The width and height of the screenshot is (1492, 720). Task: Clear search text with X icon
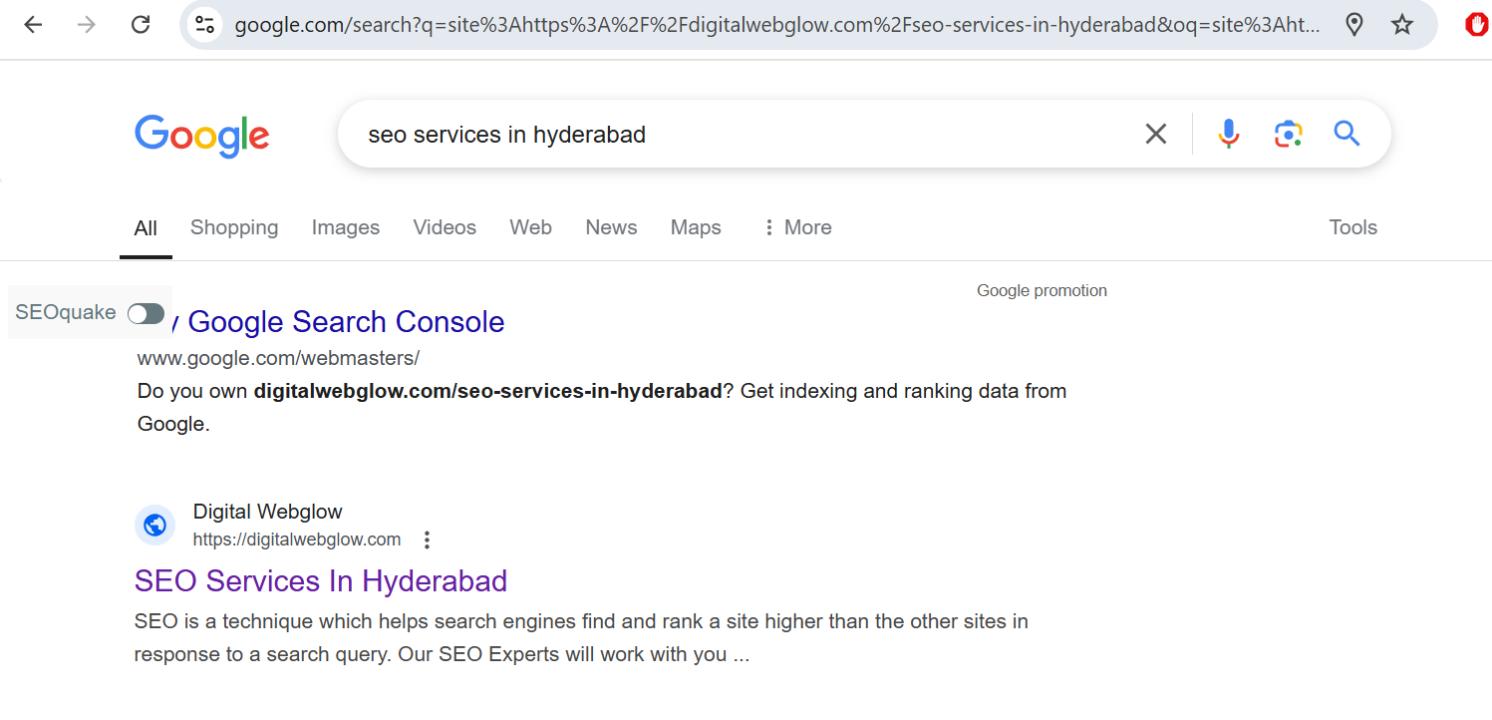pyautogui.click(x=1155, y=134)
